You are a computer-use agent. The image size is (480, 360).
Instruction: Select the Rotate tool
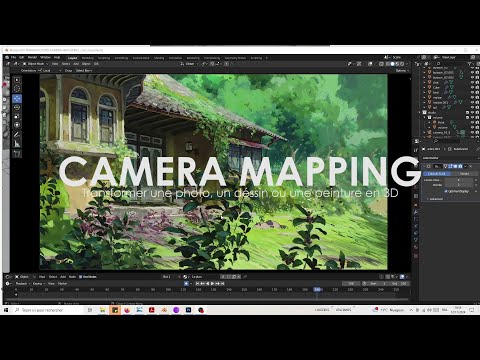pos(17,107)
